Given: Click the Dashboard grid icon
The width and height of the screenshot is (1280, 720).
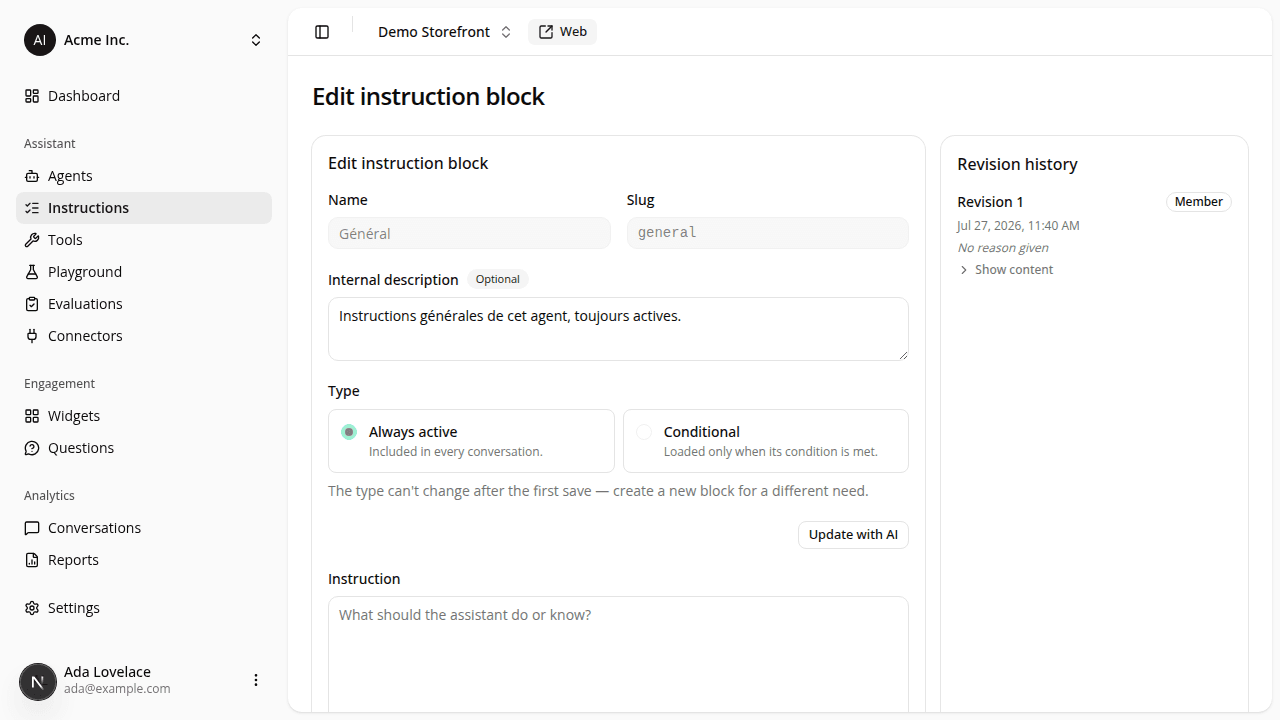Looking at the screenshot, I should click(x=32, y=96).
